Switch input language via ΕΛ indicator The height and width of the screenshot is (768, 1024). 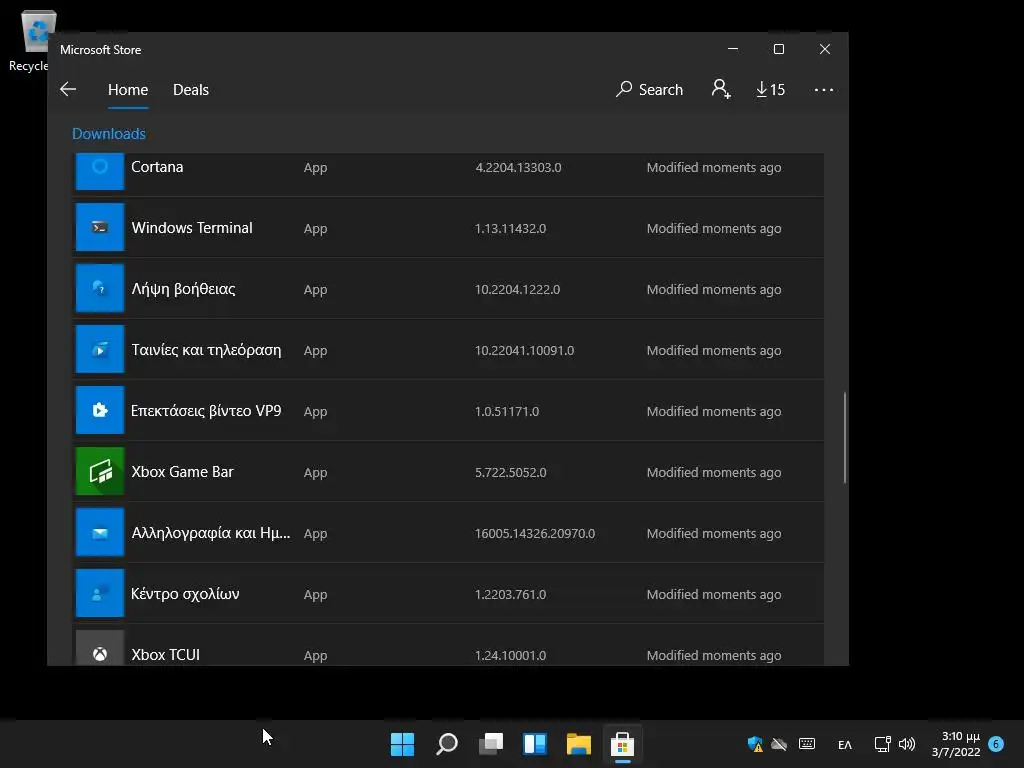coord(845,744)
